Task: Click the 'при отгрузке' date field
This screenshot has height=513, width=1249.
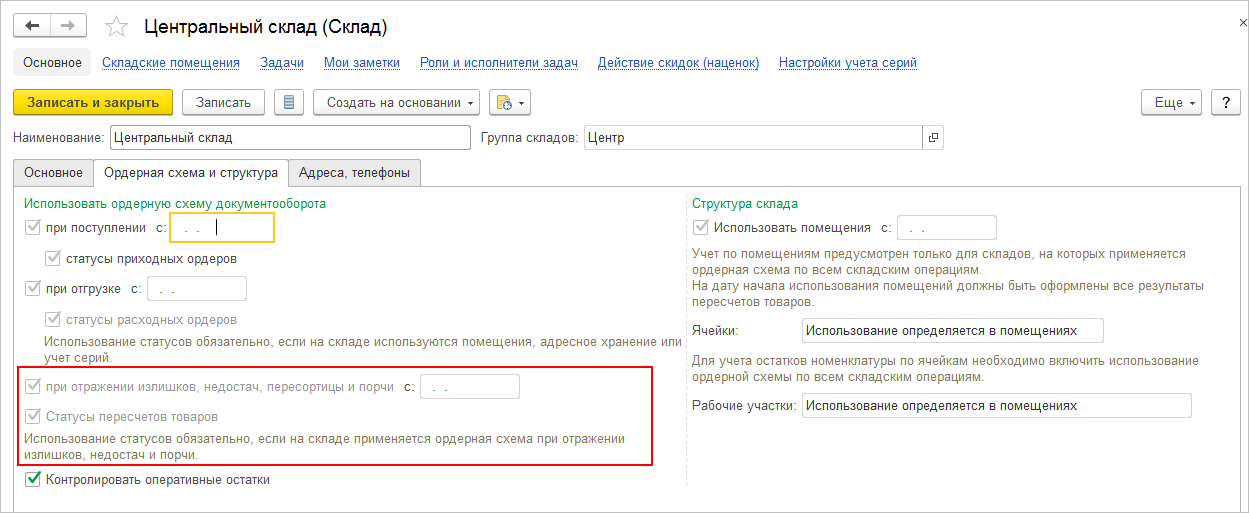Action: [196, 290]
